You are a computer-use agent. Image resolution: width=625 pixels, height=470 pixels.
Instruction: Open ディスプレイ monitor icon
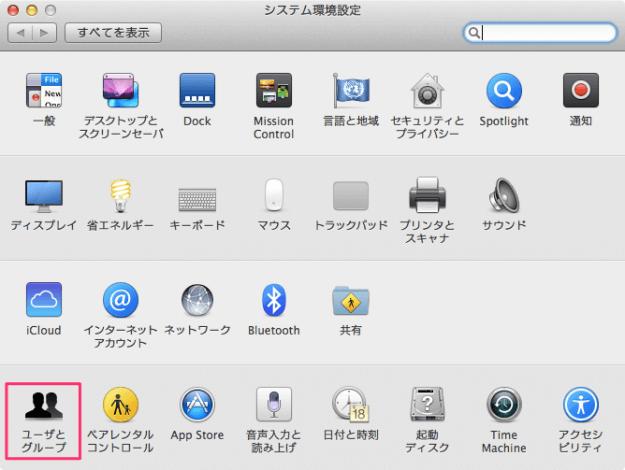click(x=44, y=196)
